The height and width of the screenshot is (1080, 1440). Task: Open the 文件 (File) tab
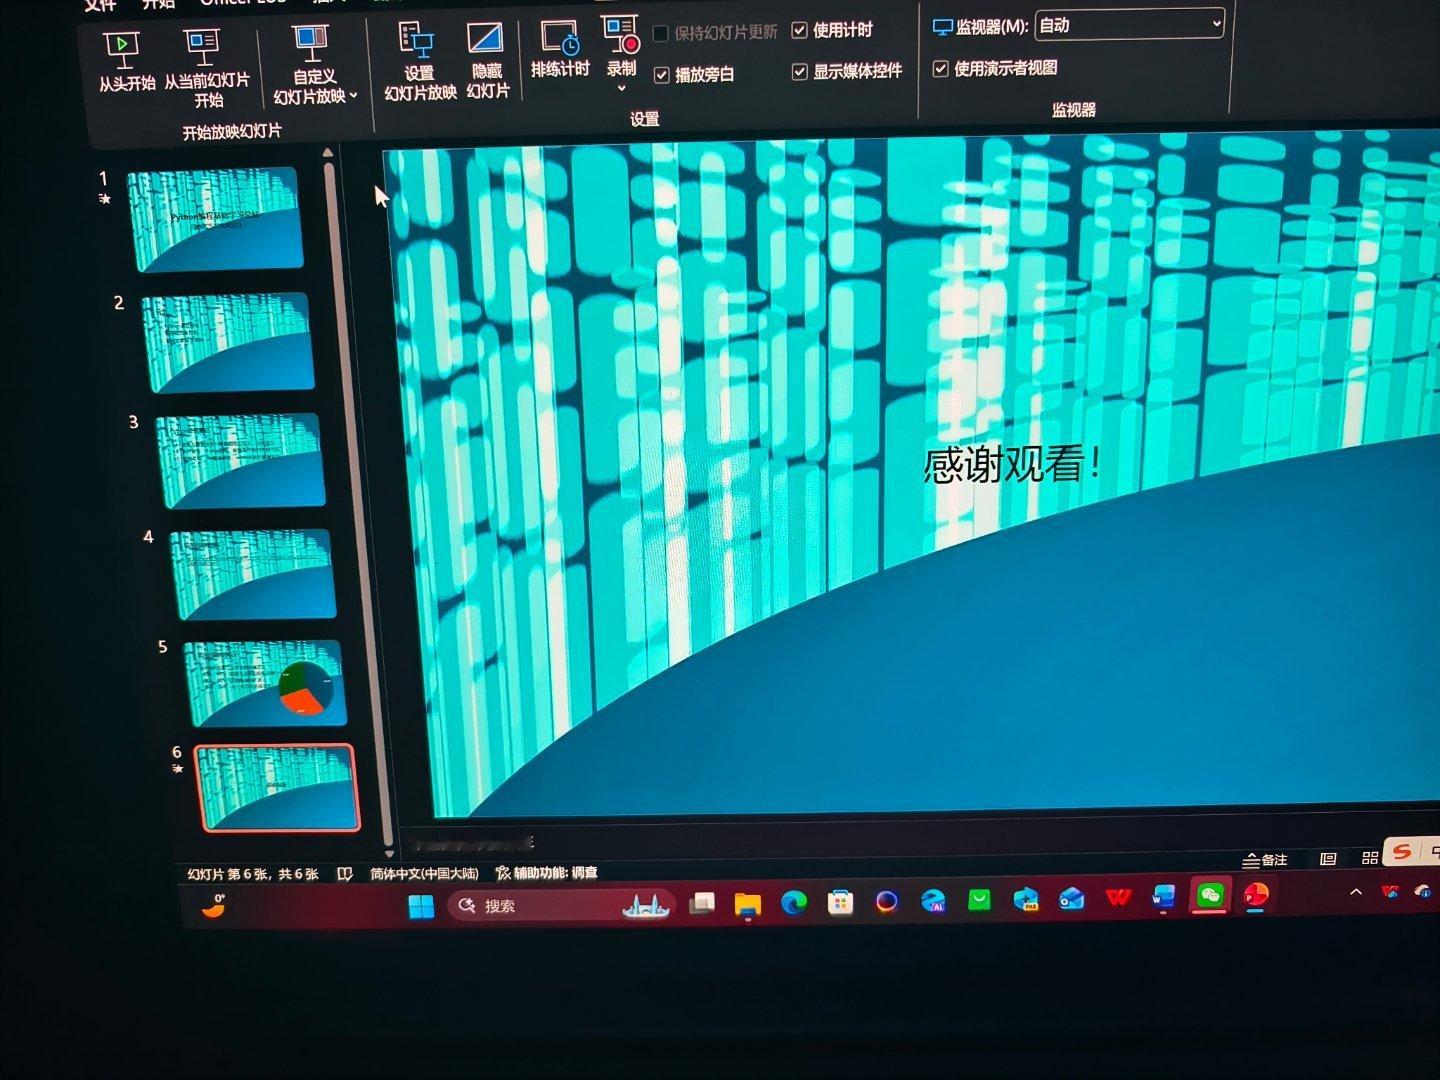click(x=100, y=5)
